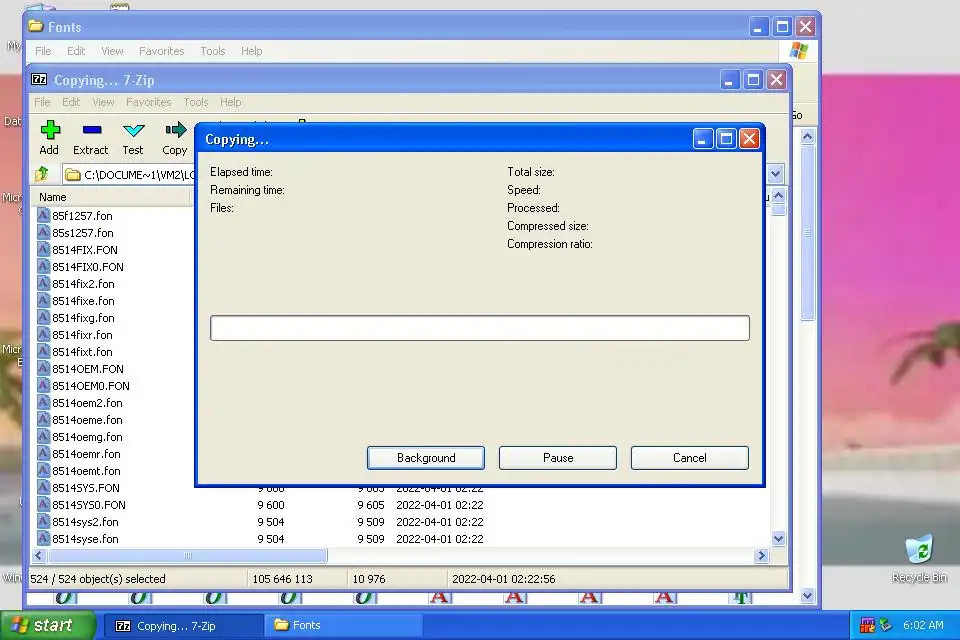Select file 8514SYS.FON
The image size is (960, 640).
pyautogui.click(x=86, y=488)
